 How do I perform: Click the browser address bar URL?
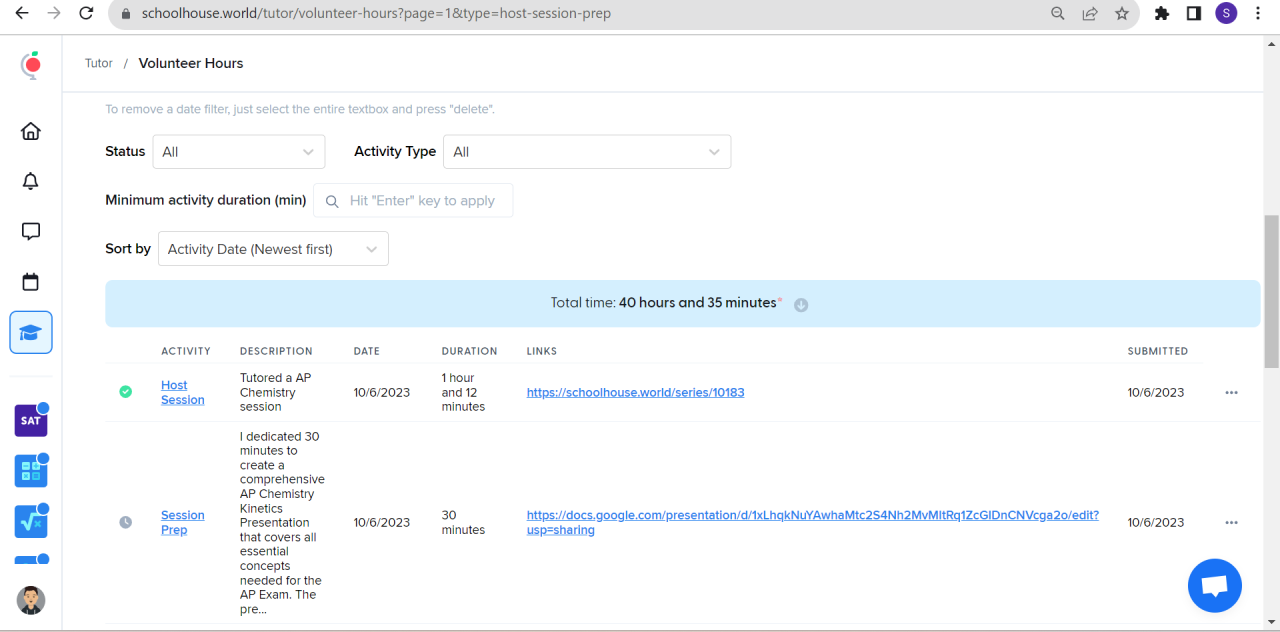tap(376, 14)
